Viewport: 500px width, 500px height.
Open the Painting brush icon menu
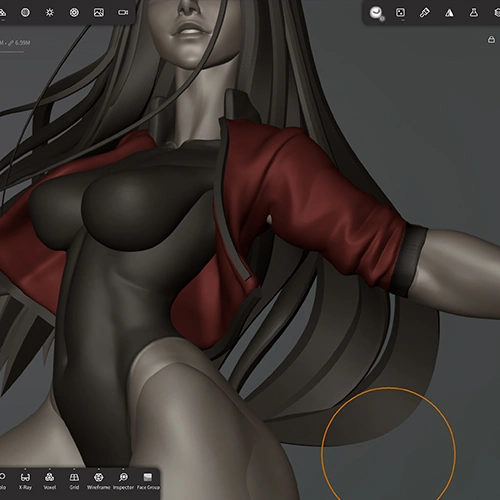coord(425,13)
